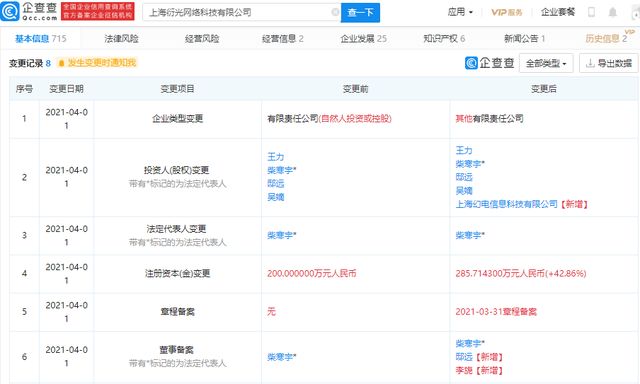Image resolution: width=640 pixels, height=384 pixels.
Task: Click the 发生变更时通知我 notification button
Action: pyautogui.click(x=97, y=63)
